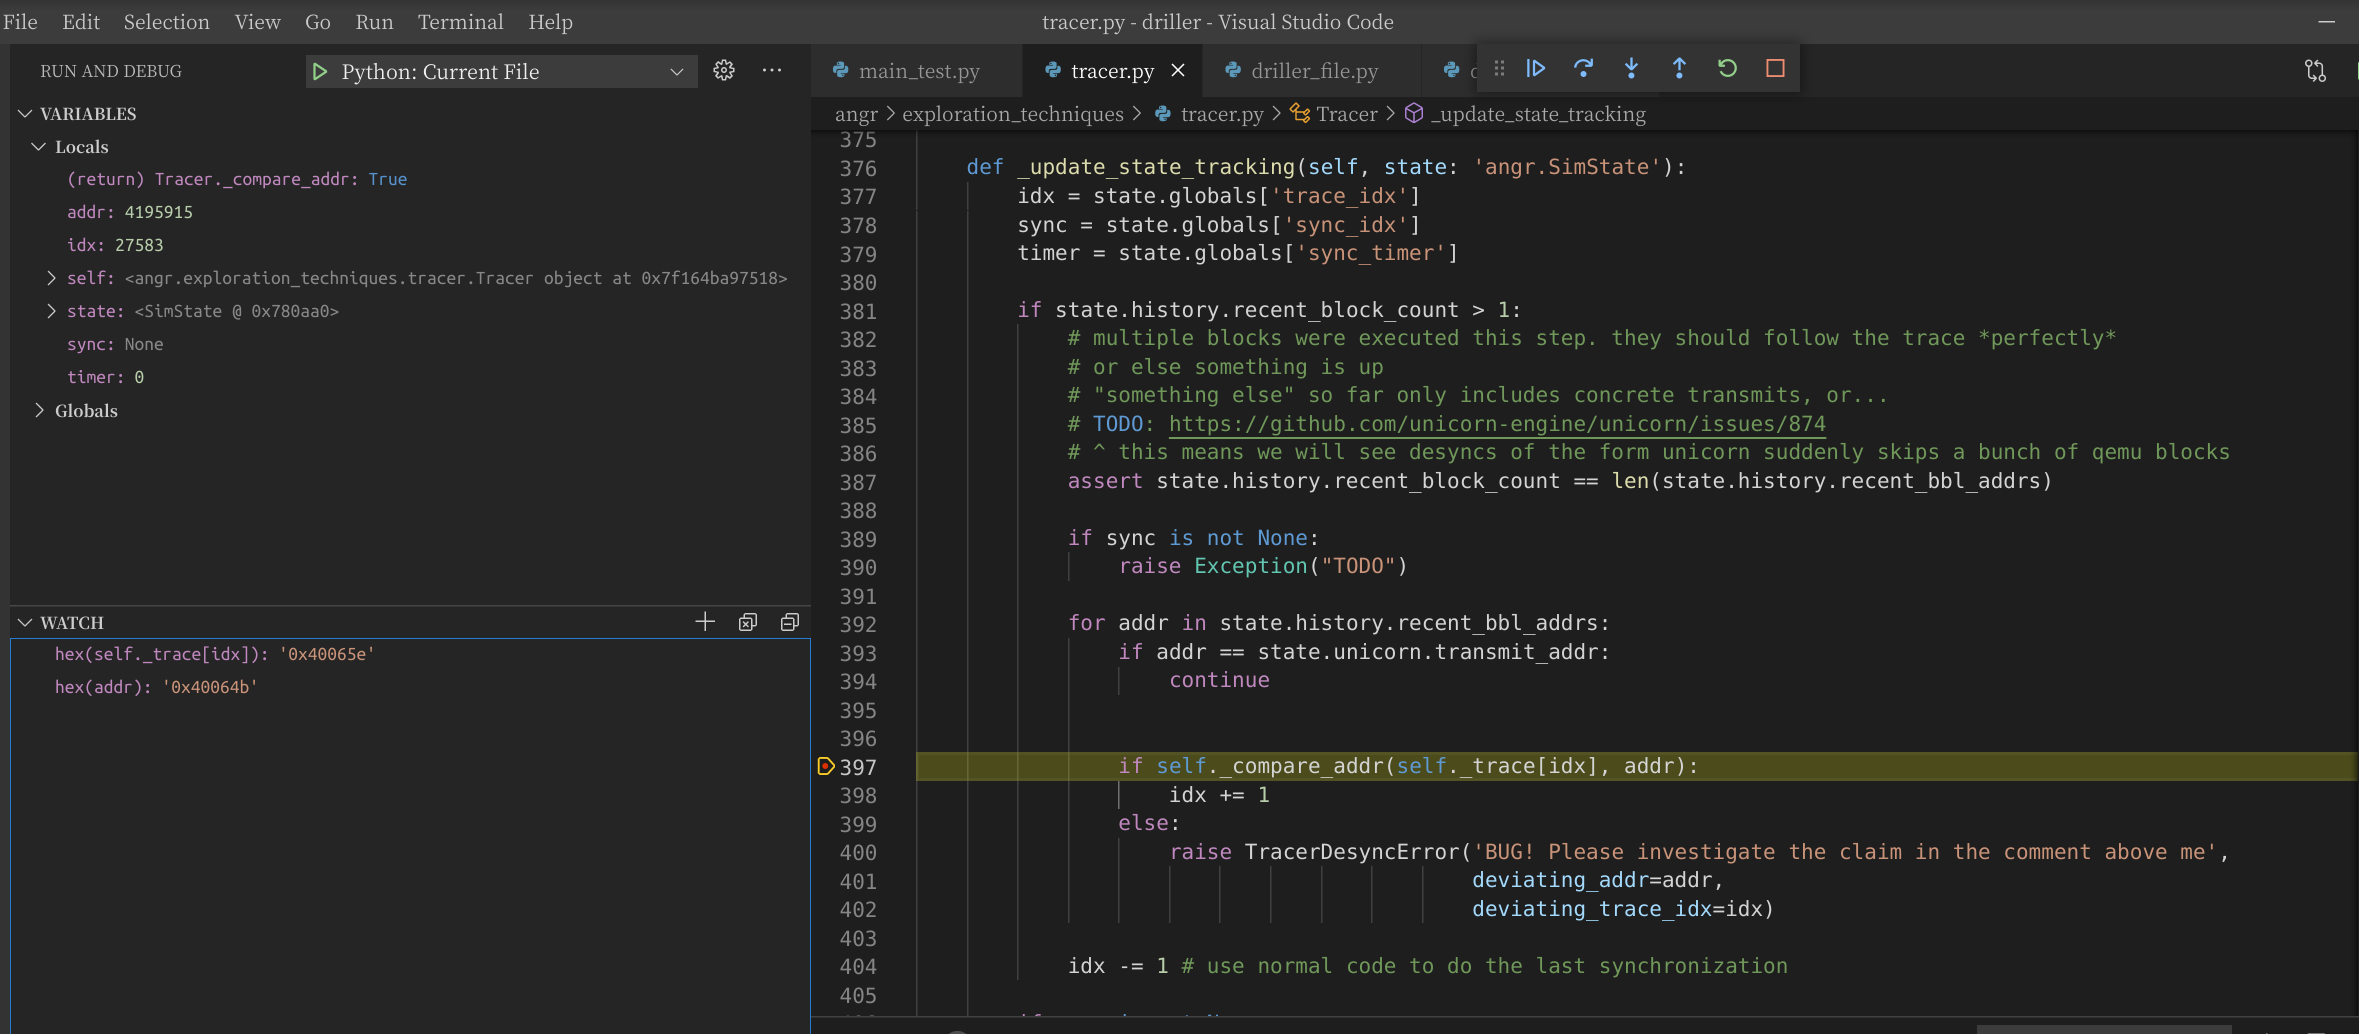Minimize the VS Code window
This screenshot has width=2359, height=1034.
coord(2327,22)
